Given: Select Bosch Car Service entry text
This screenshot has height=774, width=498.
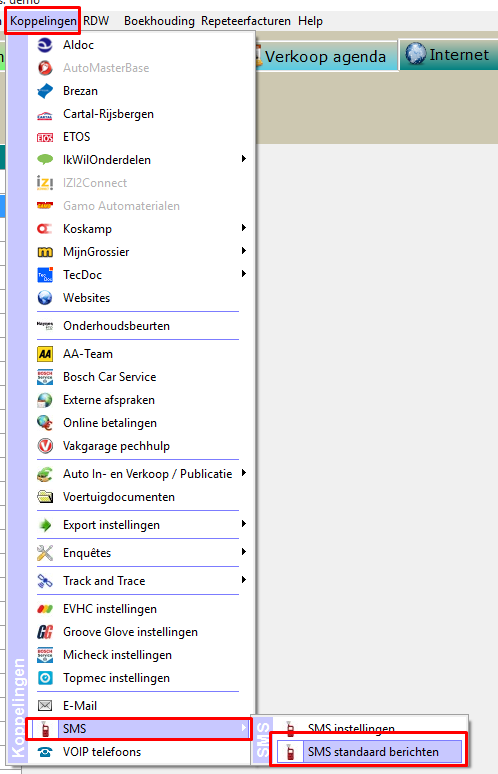Looking at the screenshot, I should 110,377.
